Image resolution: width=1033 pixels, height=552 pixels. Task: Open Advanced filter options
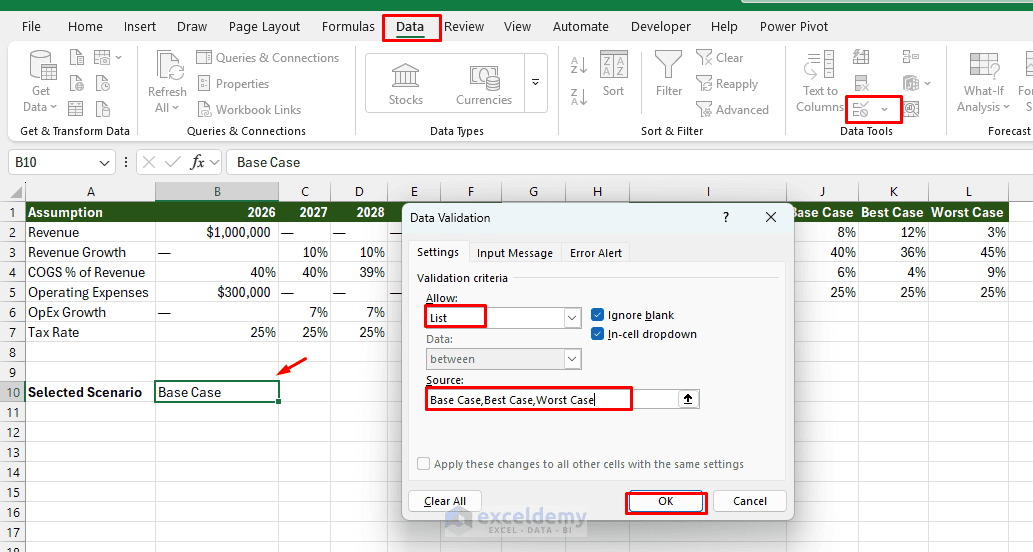[x=733, y=109]
